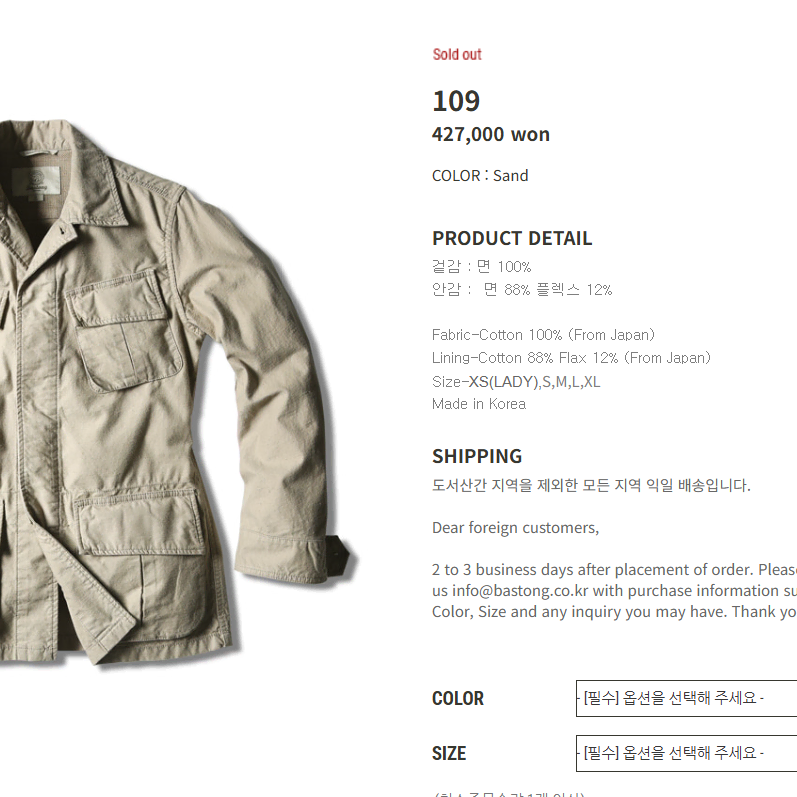Click the "Dear foreign customers," text
The height and width of the screenshot is (797, 797).
pos(515,527)
